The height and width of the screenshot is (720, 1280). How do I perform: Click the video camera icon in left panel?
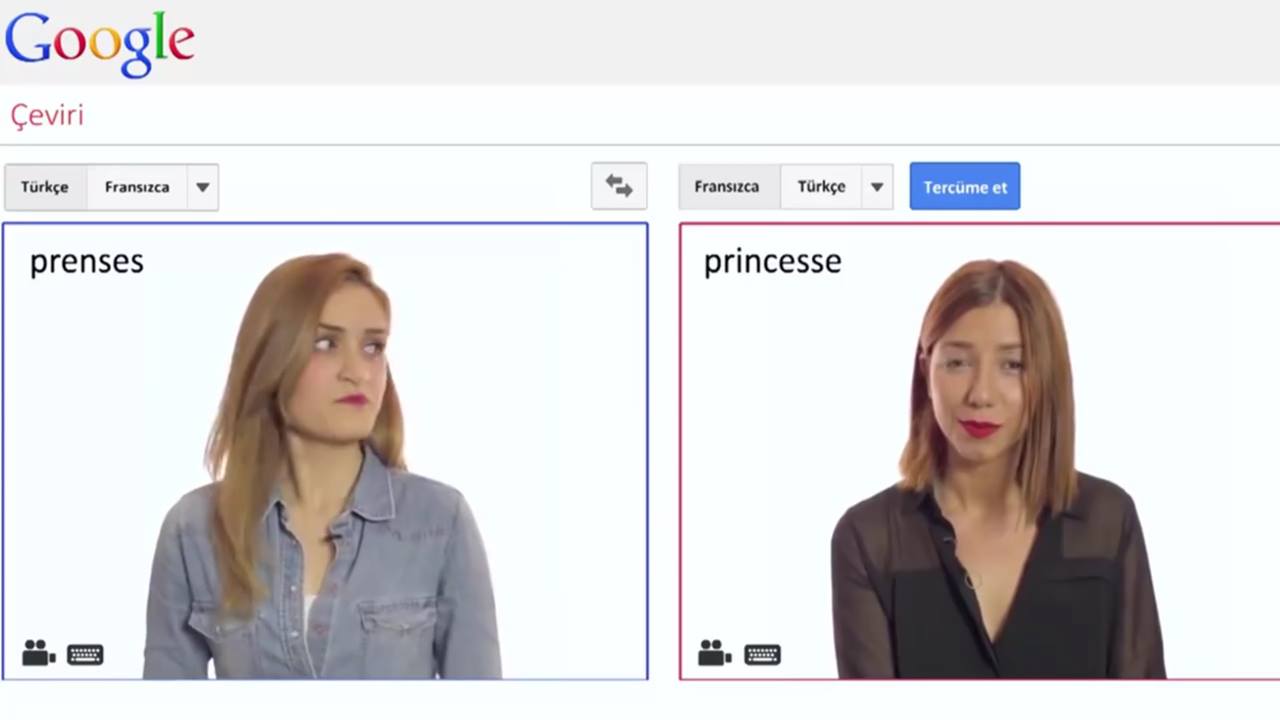[x=39, y=654]
